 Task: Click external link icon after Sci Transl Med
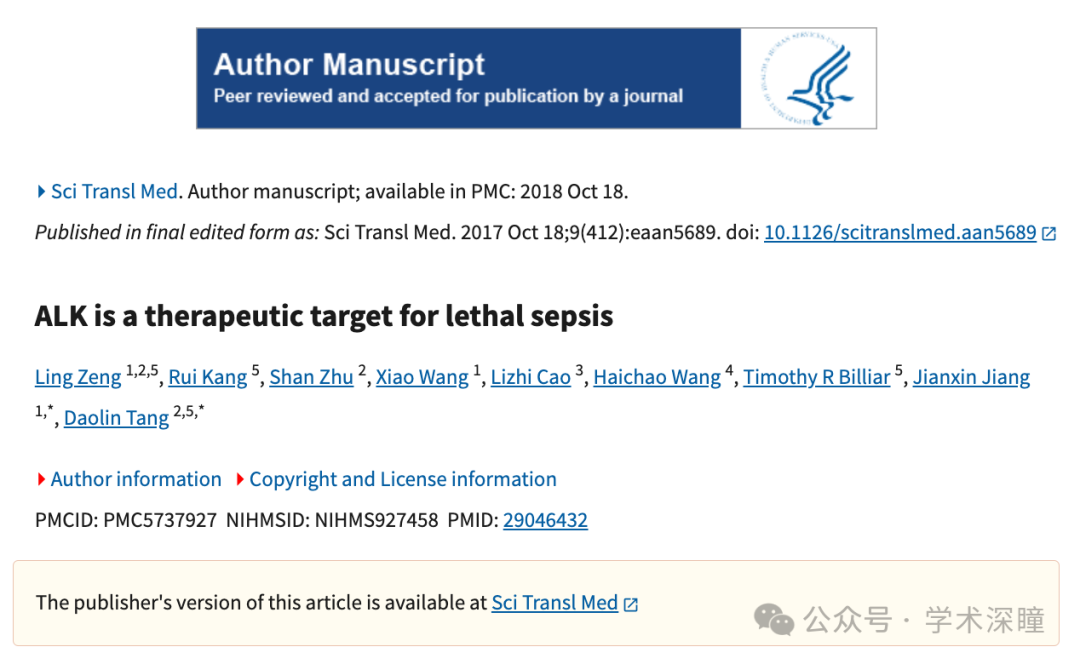point(630,604)
